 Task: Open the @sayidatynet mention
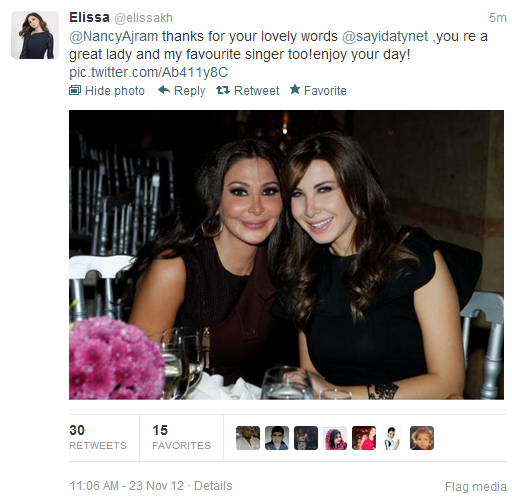(385, 36)
